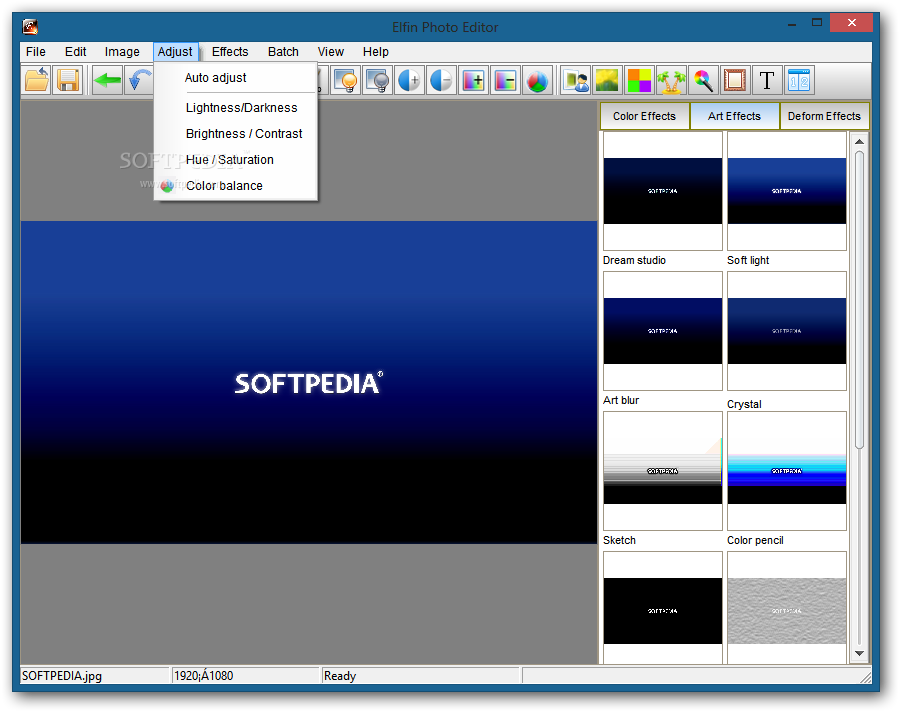The width and height of the screenshot is (900, 712).
Task: Click the blue undo arrow icon
Action: click(x=139, y=80)
